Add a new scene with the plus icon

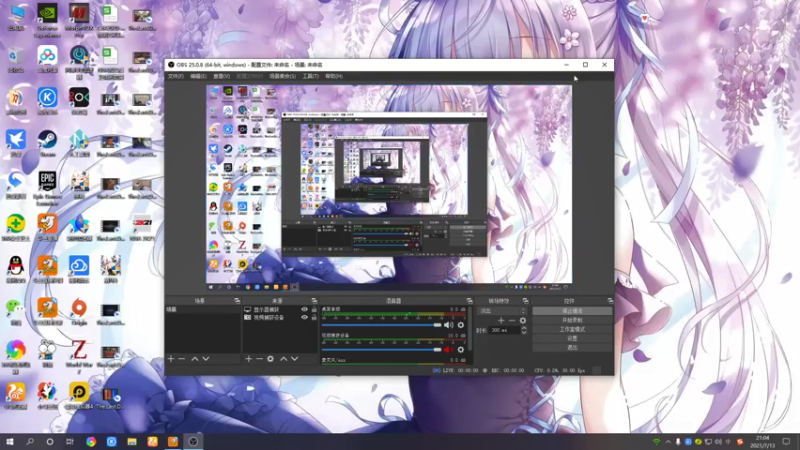pyautogui.click(x=171, y=359)
